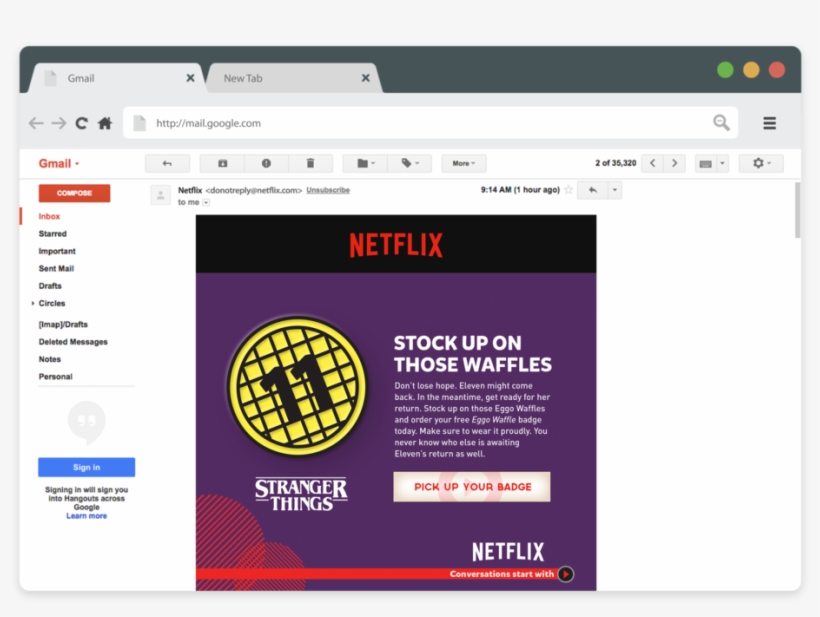
Task: Open the Deleted Messages label
Action: pos(73,341)
